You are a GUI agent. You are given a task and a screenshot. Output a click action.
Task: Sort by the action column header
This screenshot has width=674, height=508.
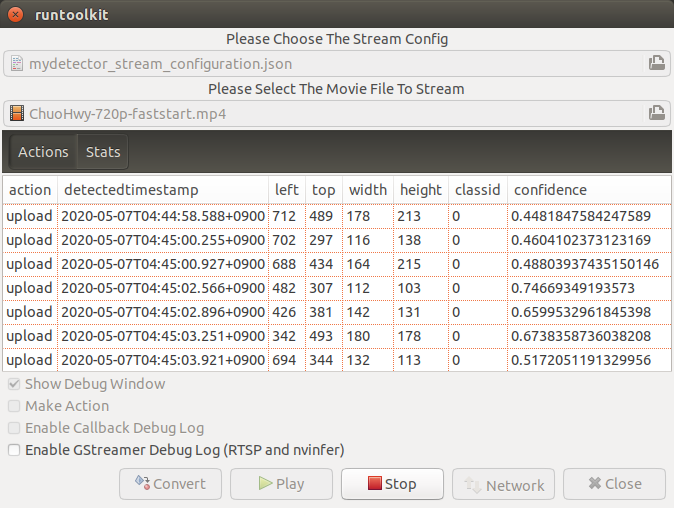coord(30,190)
